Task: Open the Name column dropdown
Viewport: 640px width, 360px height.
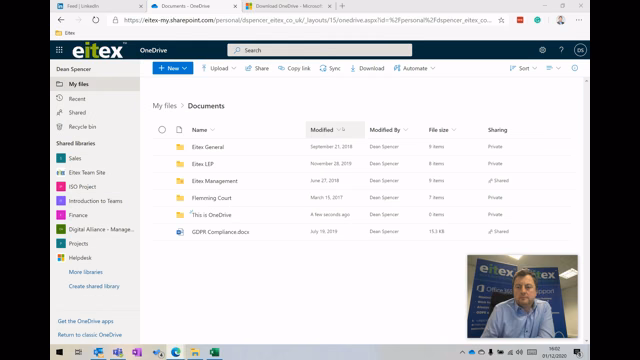Action: point(213,130)
